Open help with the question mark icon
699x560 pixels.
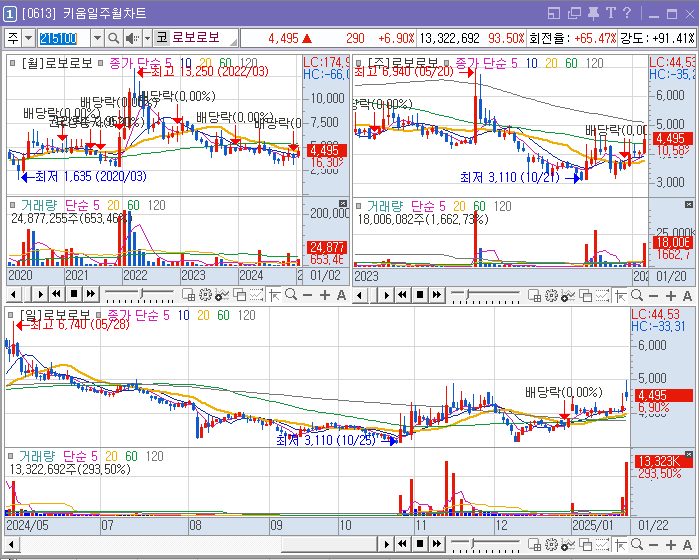tap(627, 13)
